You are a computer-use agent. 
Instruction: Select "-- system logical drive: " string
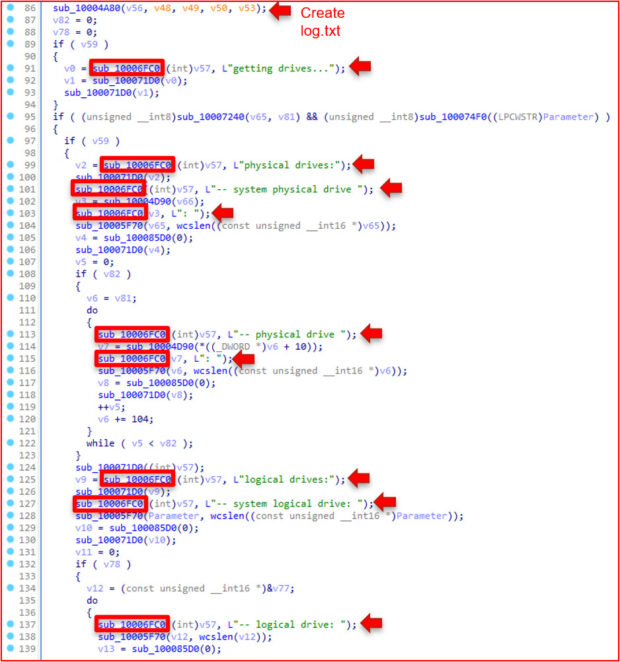click(x=286, y=504)
